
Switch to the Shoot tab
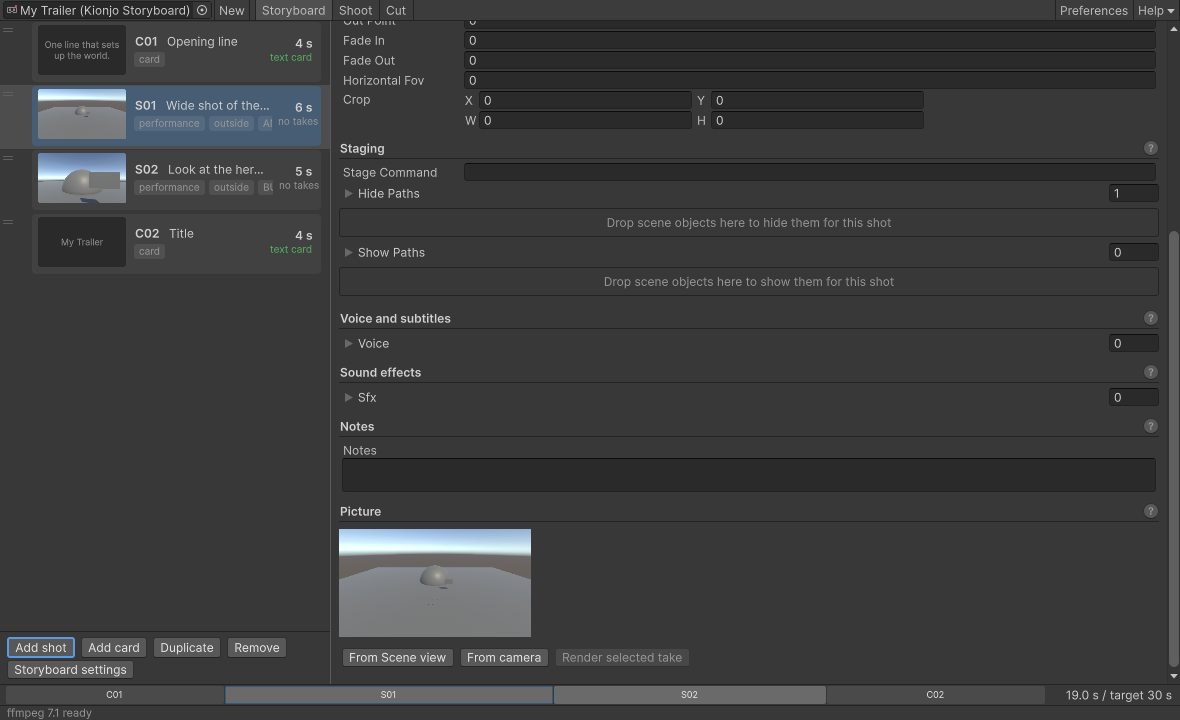355,11
